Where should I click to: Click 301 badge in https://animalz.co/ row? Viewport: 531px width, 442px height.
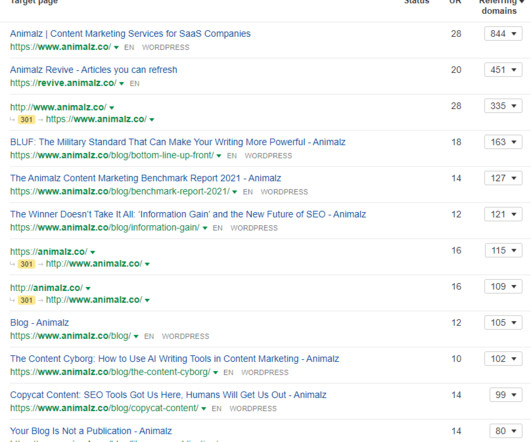tap(26, 264)
